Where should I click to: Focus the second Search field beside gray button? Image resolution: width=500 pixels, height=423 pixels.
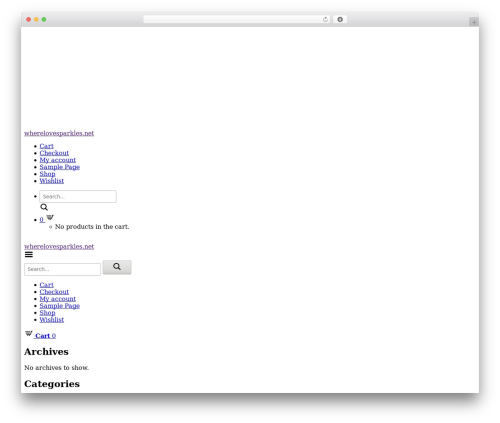pos(62,269)
